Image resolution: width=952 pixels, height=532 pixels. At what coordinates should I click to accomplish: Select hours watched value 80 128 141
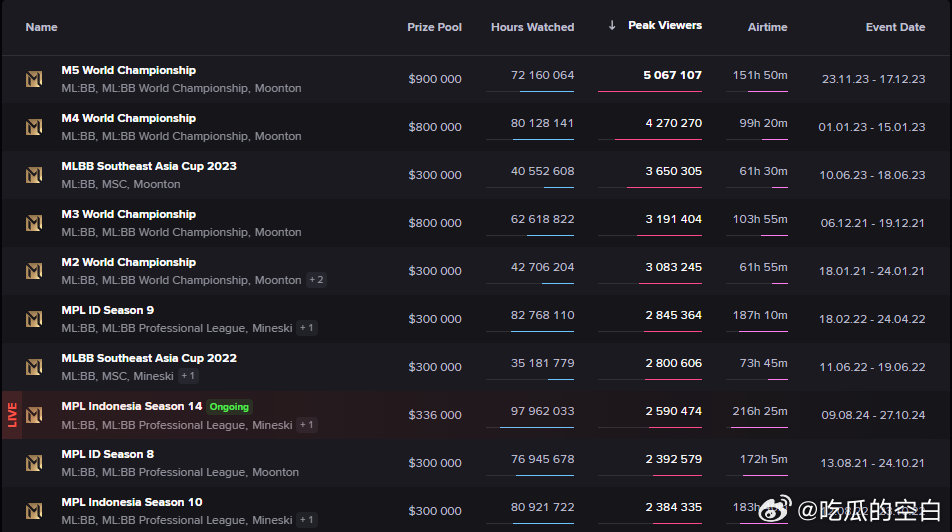[x=542, y=123]
